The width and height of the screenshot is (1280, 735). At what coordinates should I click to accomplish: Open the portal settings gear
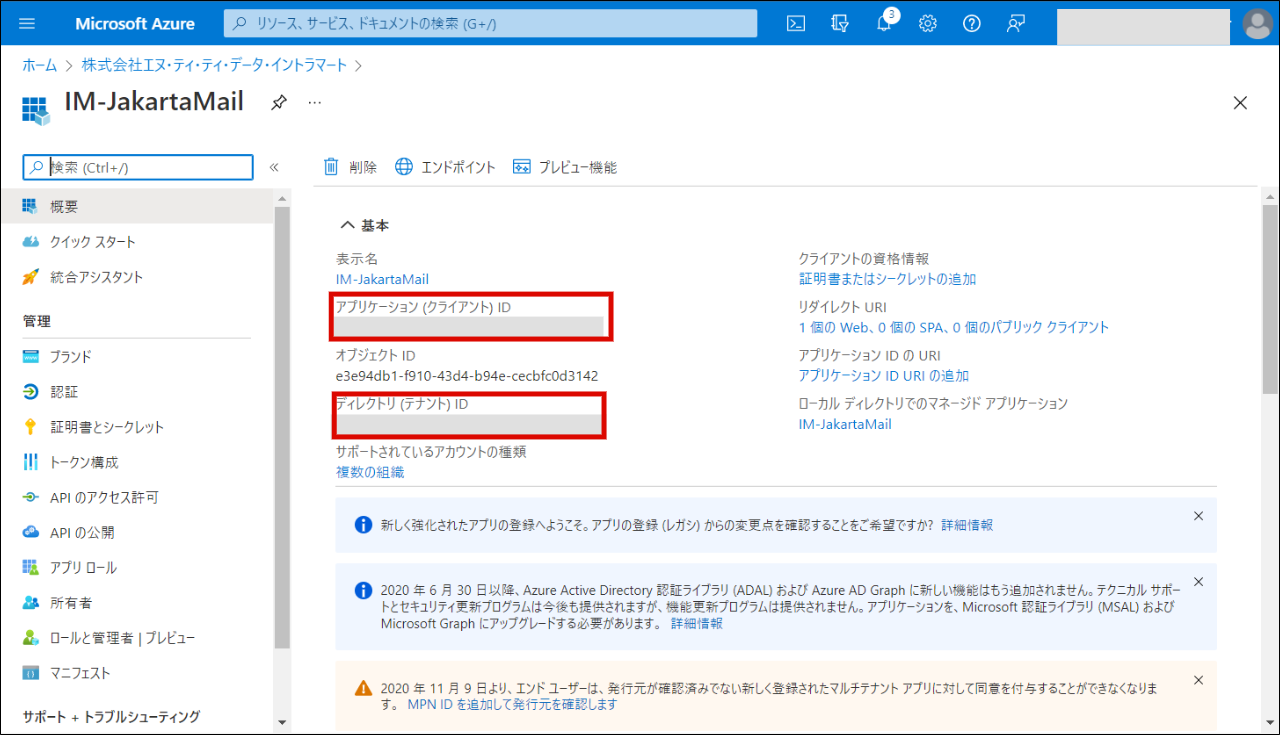click(928, 23)
